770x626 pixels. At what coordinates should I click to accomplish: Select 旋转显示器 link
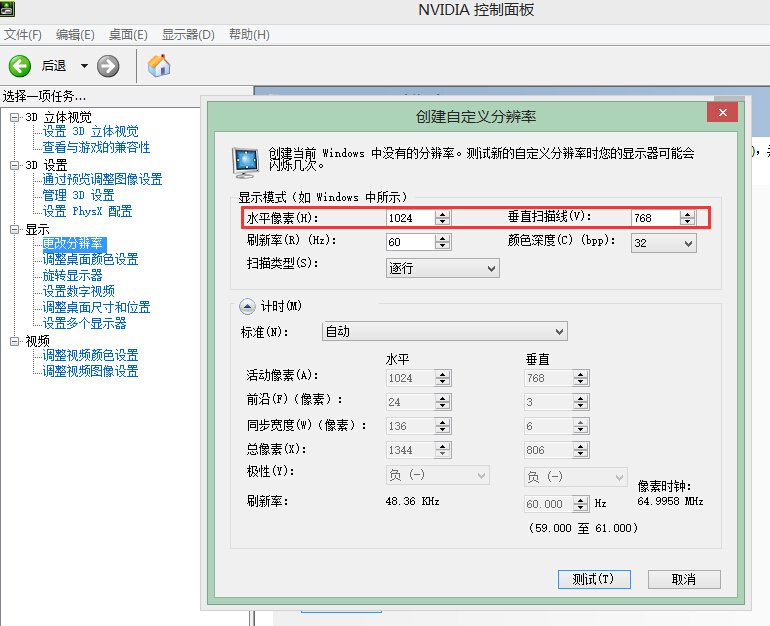point(72,275)
